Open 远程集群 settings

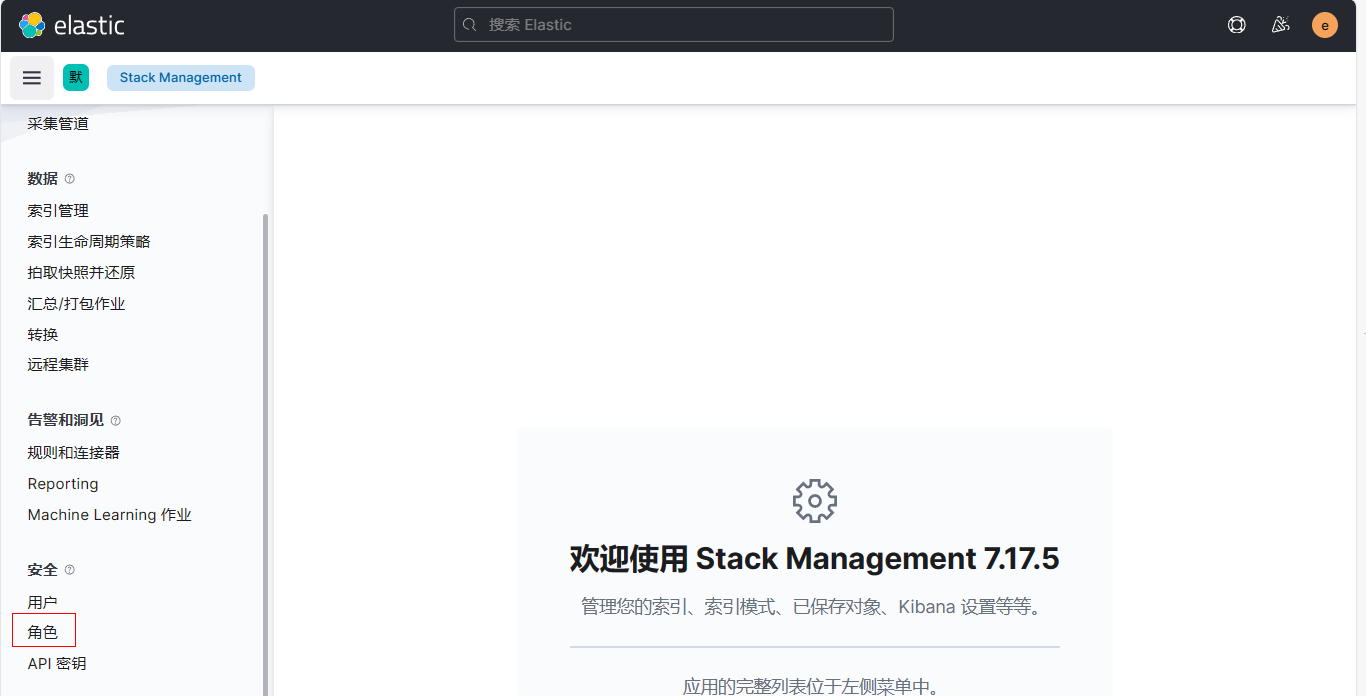[x=58, y=365]
